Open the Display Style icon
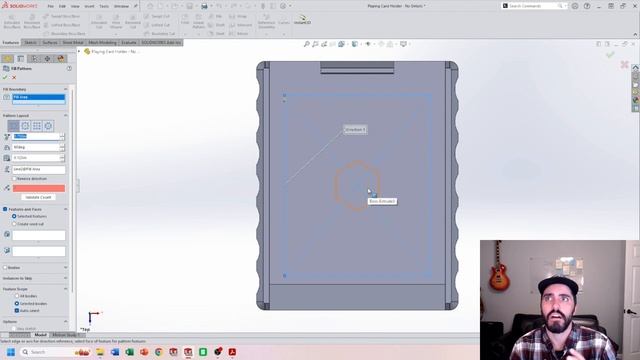The width and height of the screenshot is (640, 360). (355, 44)
